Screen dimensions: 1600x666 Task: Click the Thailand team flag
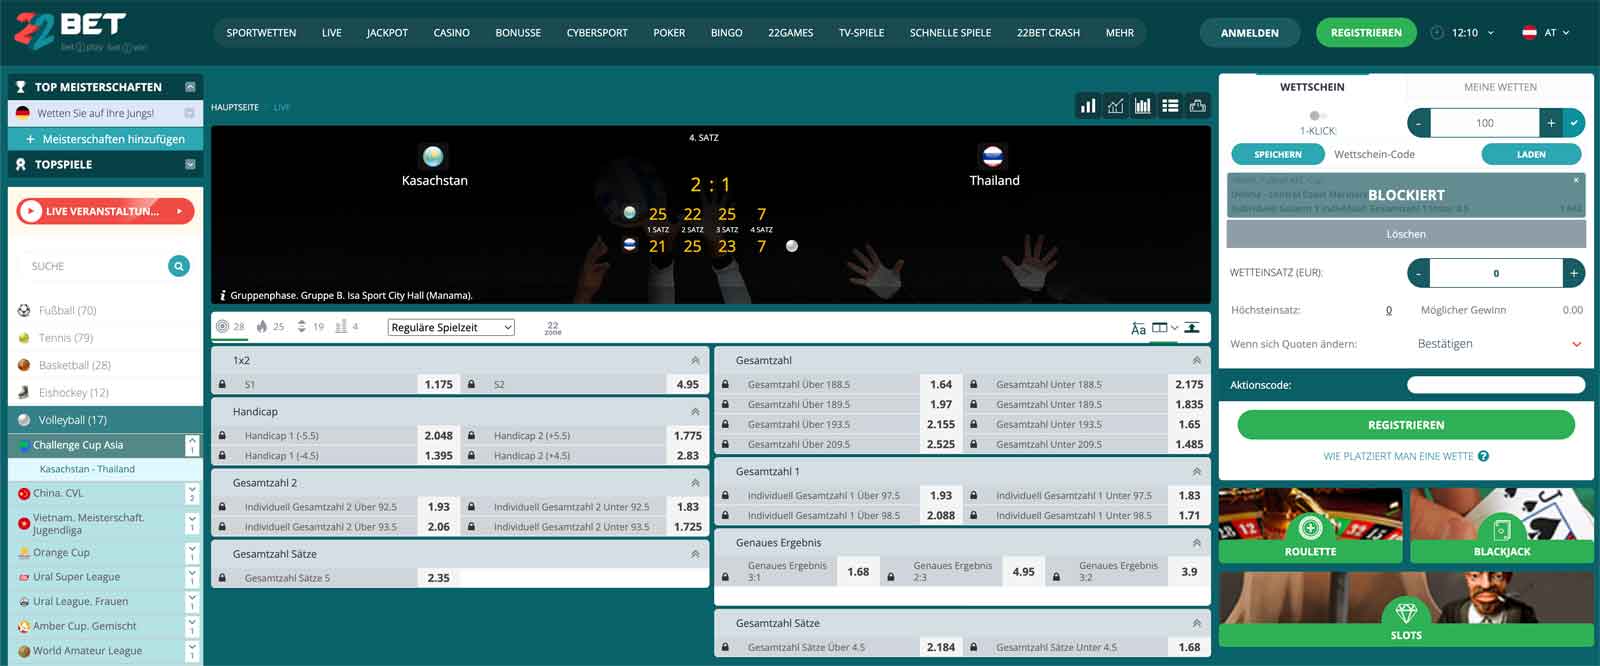pyautogui.click(x=993, y=156)
